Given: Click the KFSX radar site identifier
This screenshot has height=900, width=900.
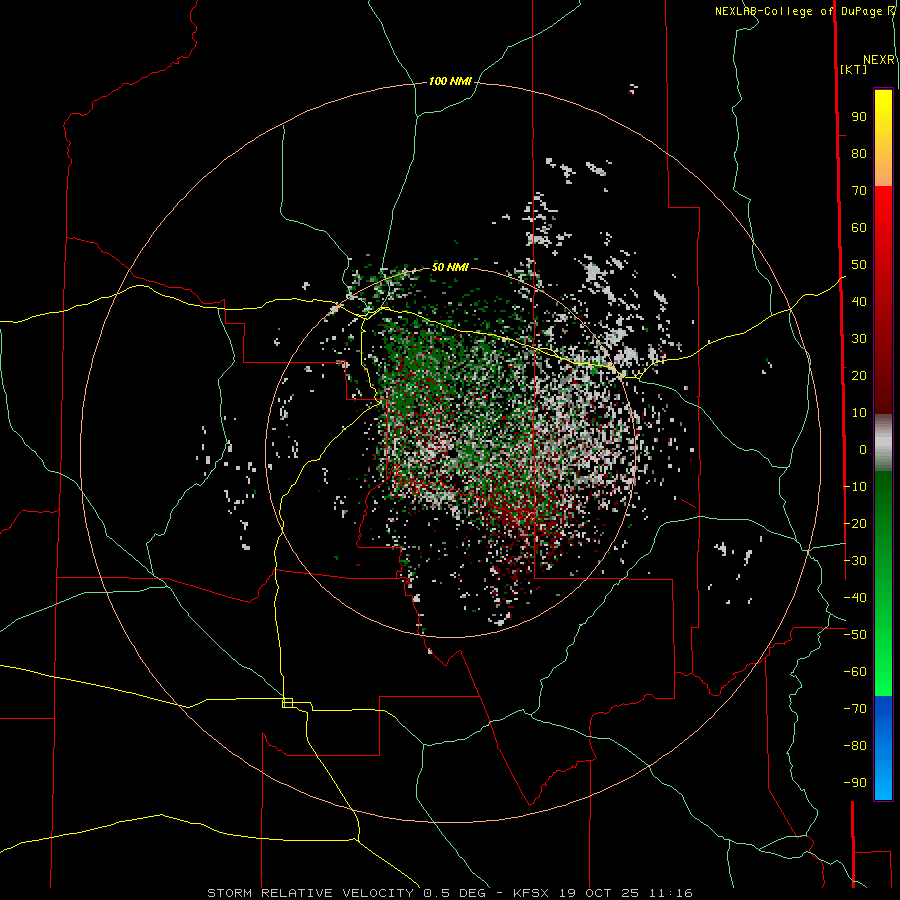Looking at the screenshot, I should tap(531, 893).
